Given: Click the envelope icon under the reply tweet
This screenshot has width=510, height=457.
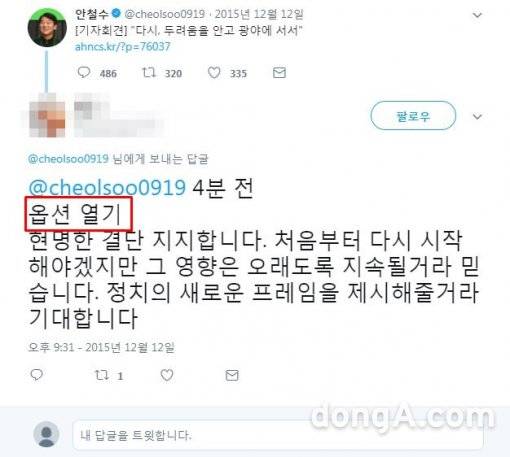Looking at the screenshot, I should tap(232, 375).
